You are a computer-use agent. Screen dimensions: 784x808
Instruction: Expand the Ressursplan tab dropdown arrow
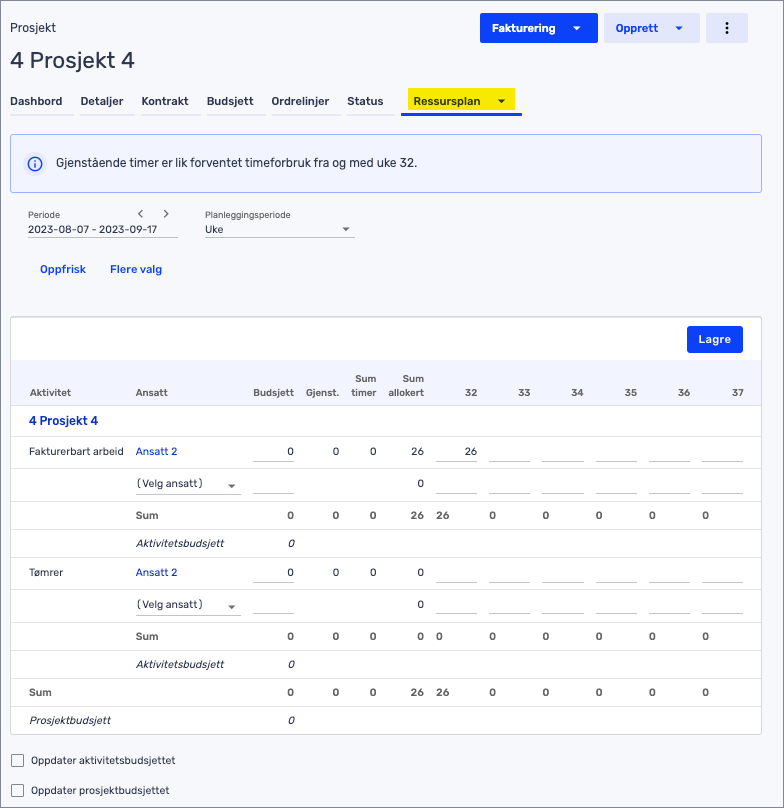pos(502,101)
